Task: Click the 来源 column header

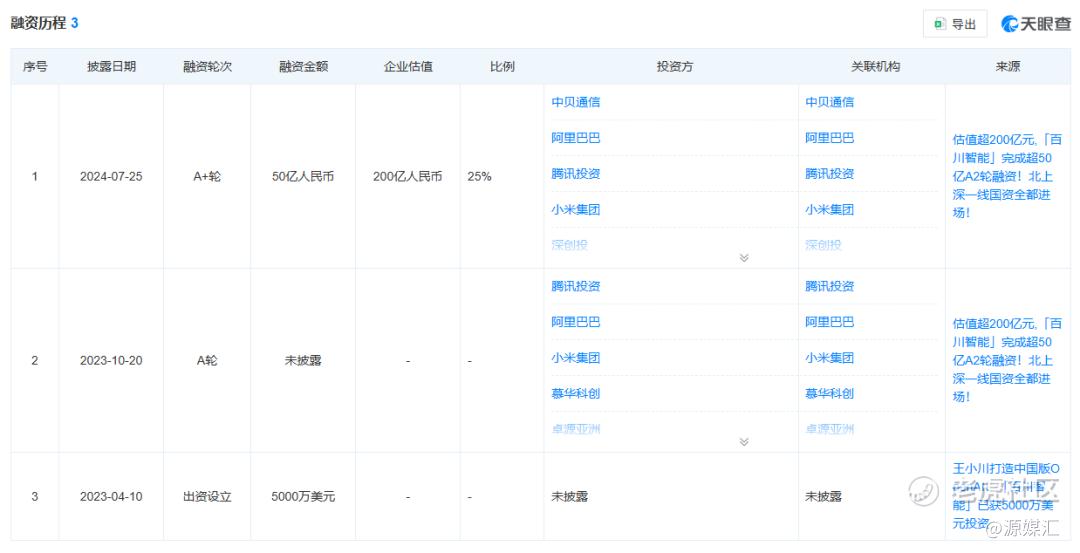Action: 1008,67
